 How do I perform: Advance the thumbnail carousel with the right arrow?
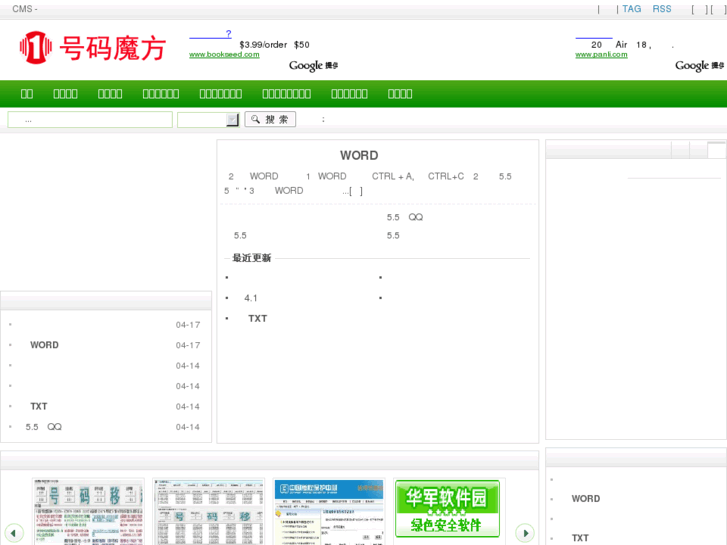tap(524, 533)
